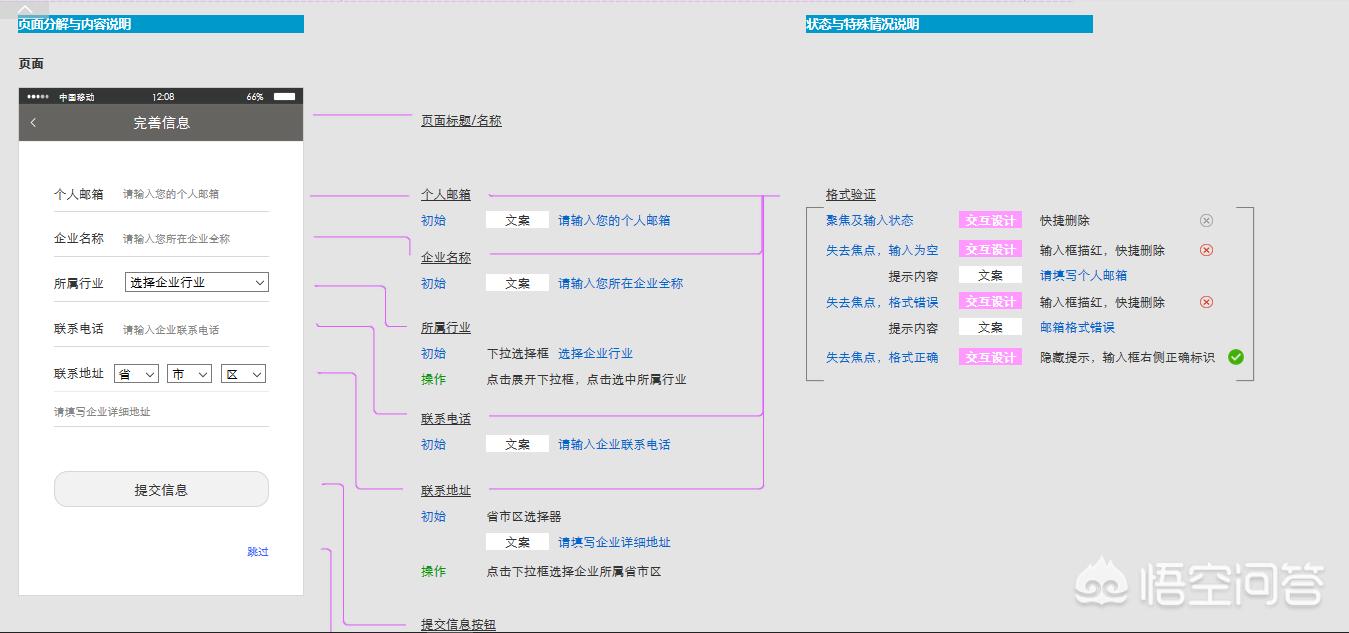Click 文案 box next to 请填写个人邮箱
Image resolution: width=1349 pixels, height=633 pixels.
pyautogui.click(x=990, y=276)
